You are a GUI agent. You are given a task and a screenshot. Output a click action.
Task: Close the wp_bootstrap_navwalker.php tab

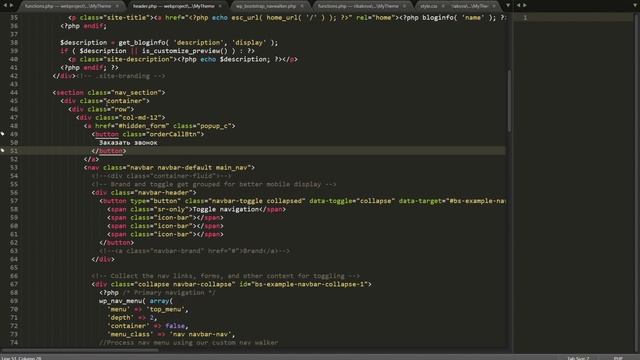(302, 6)
